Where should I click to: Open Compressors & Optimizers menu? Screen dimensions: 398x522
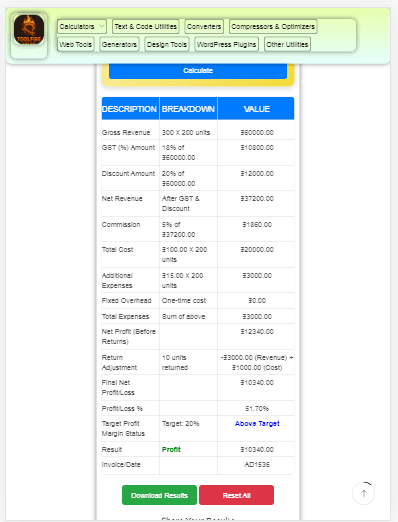pos(273,26)
